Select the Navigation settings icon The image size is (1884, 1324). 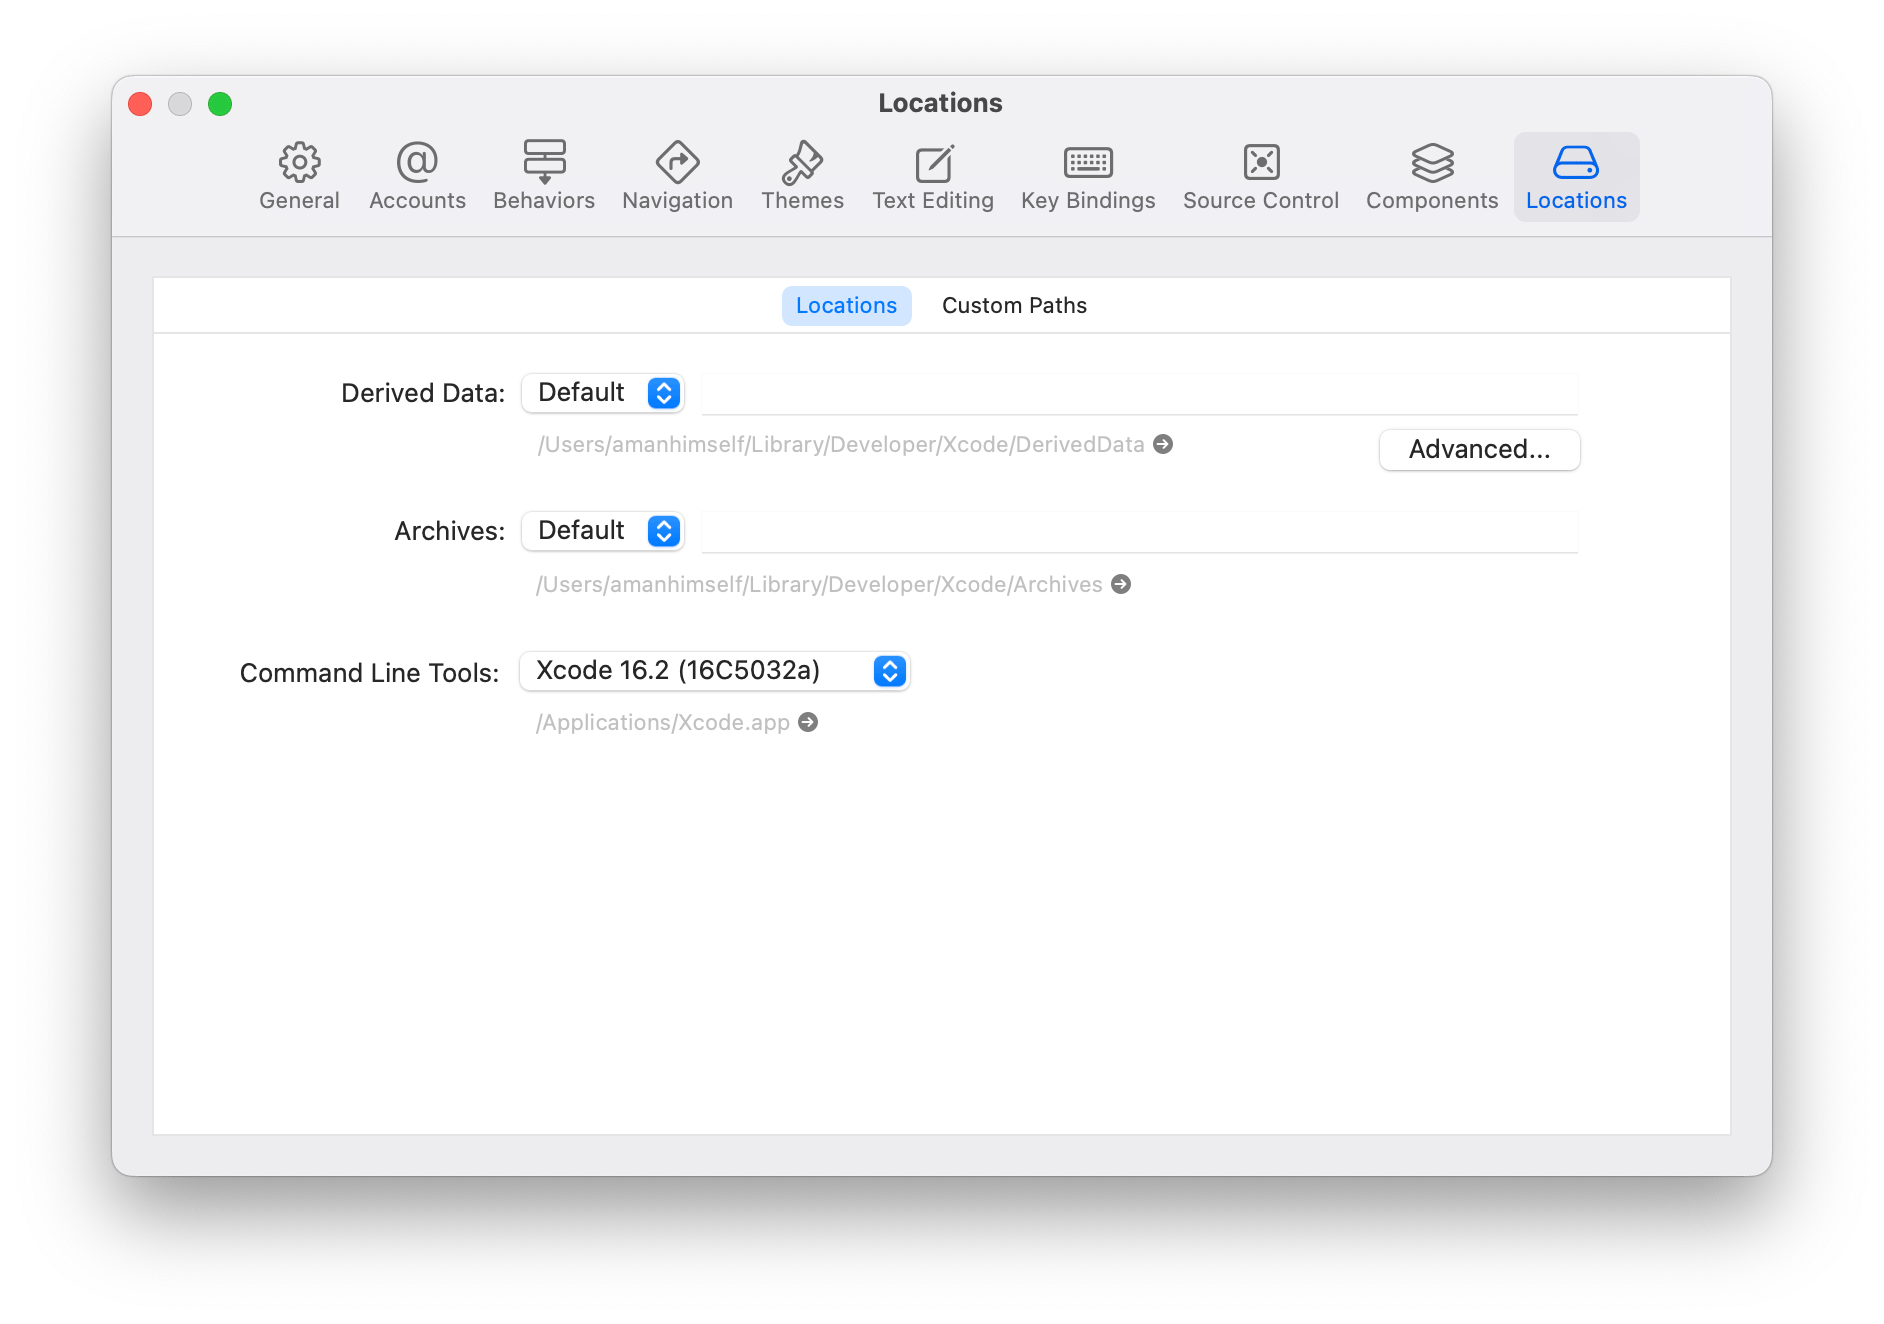(x=677, y=176)
